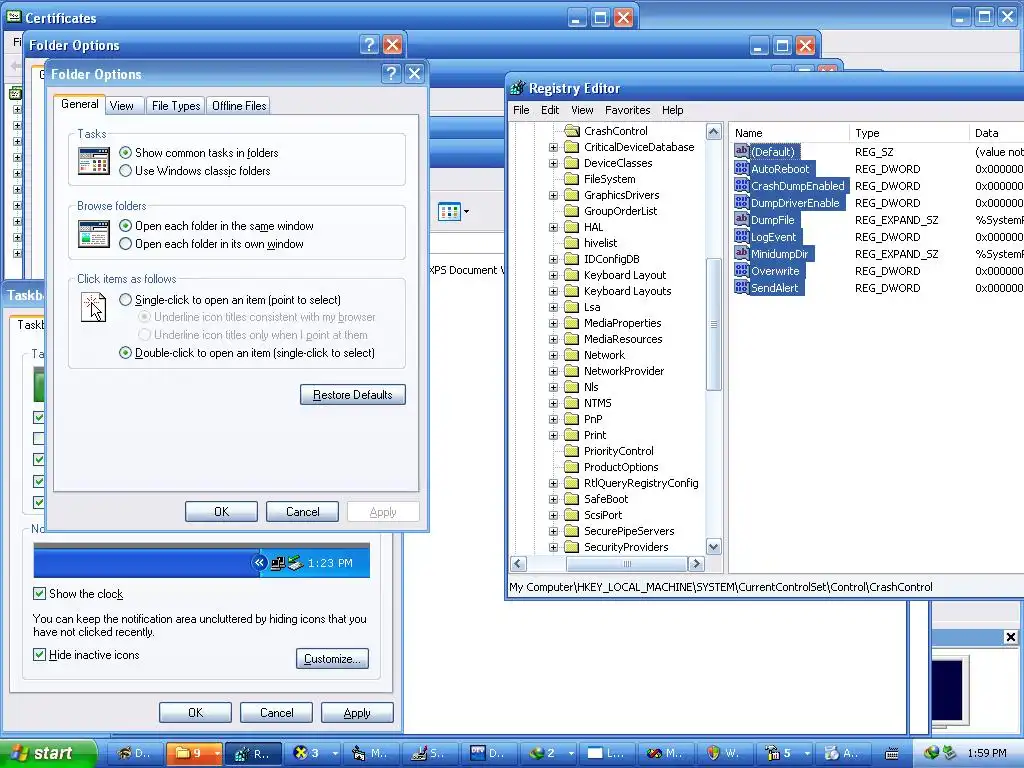Click the Start button

[x=46, y=753]
